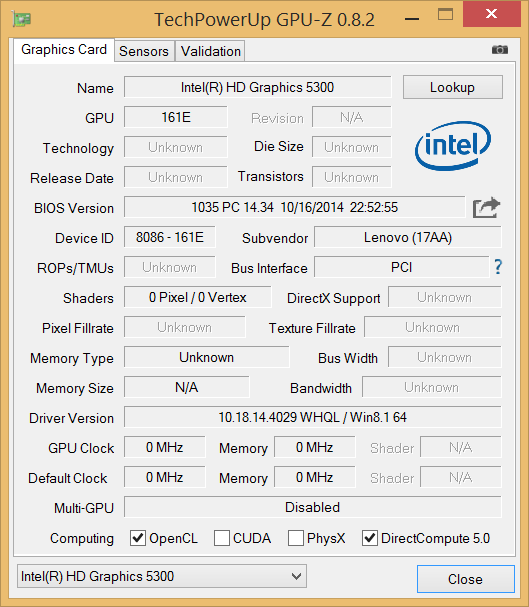Close window with red X button

(491, 14)
